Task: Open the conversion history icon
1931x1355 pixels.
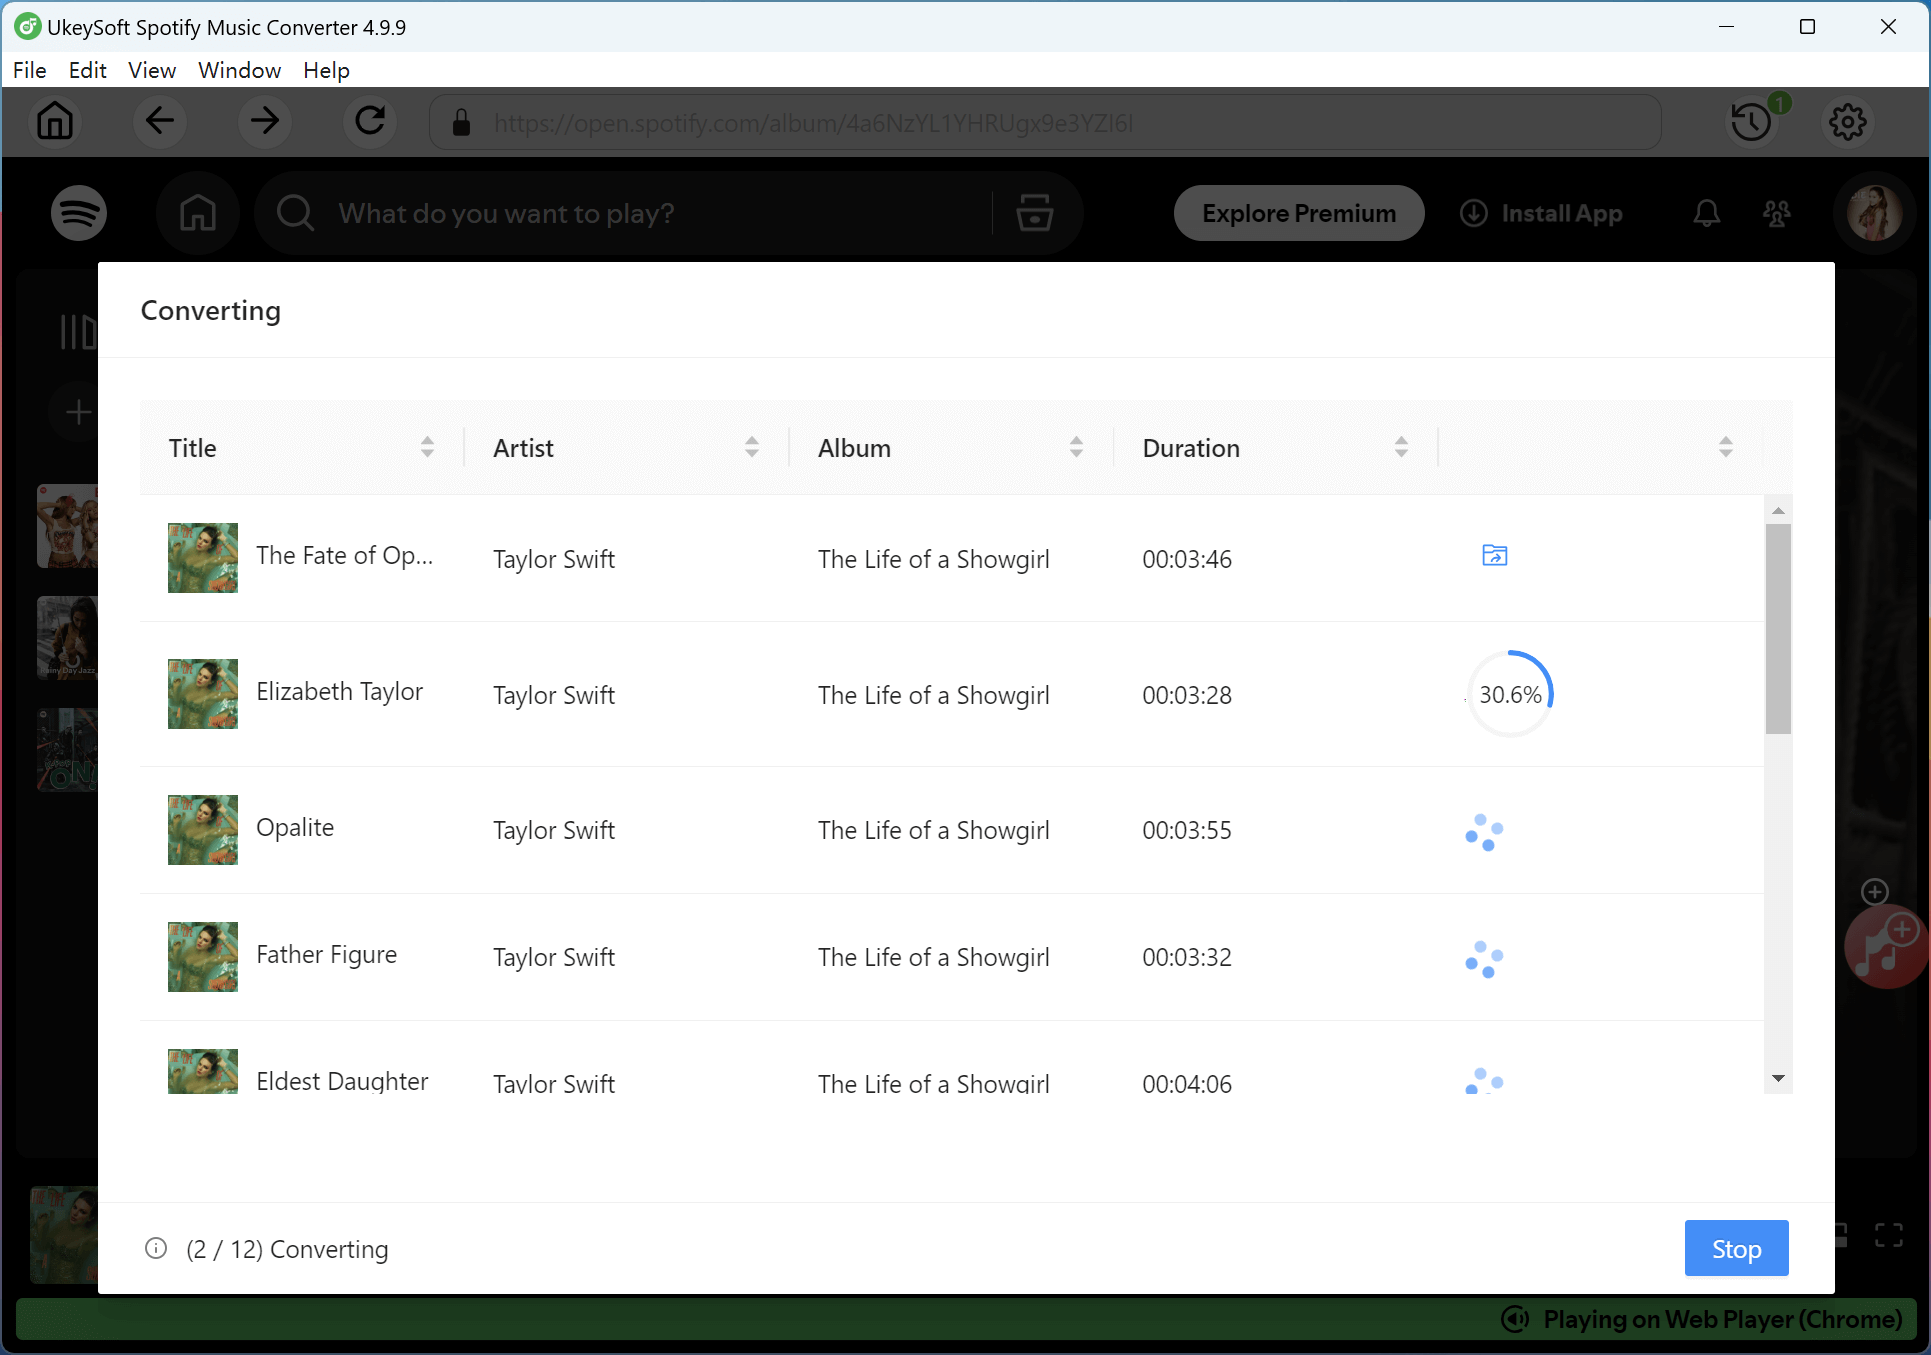Action: point(1751,122)
